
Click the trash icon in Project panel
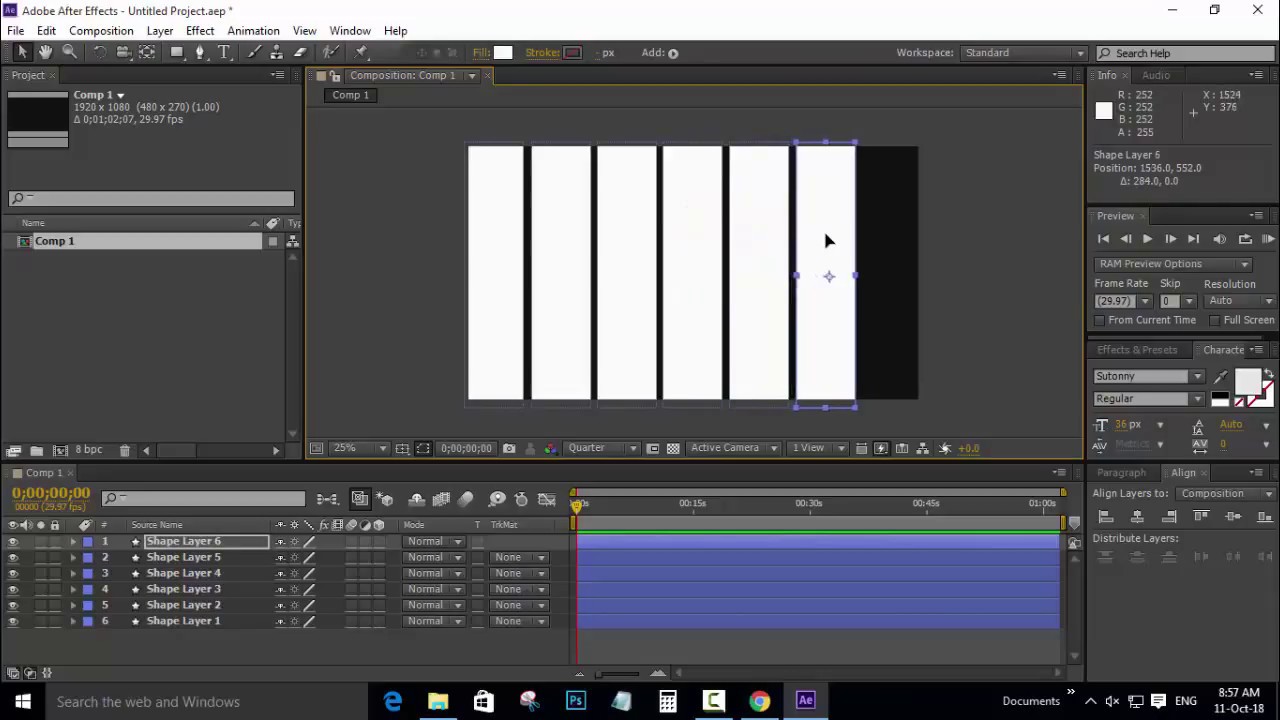(x=124, y=451)
